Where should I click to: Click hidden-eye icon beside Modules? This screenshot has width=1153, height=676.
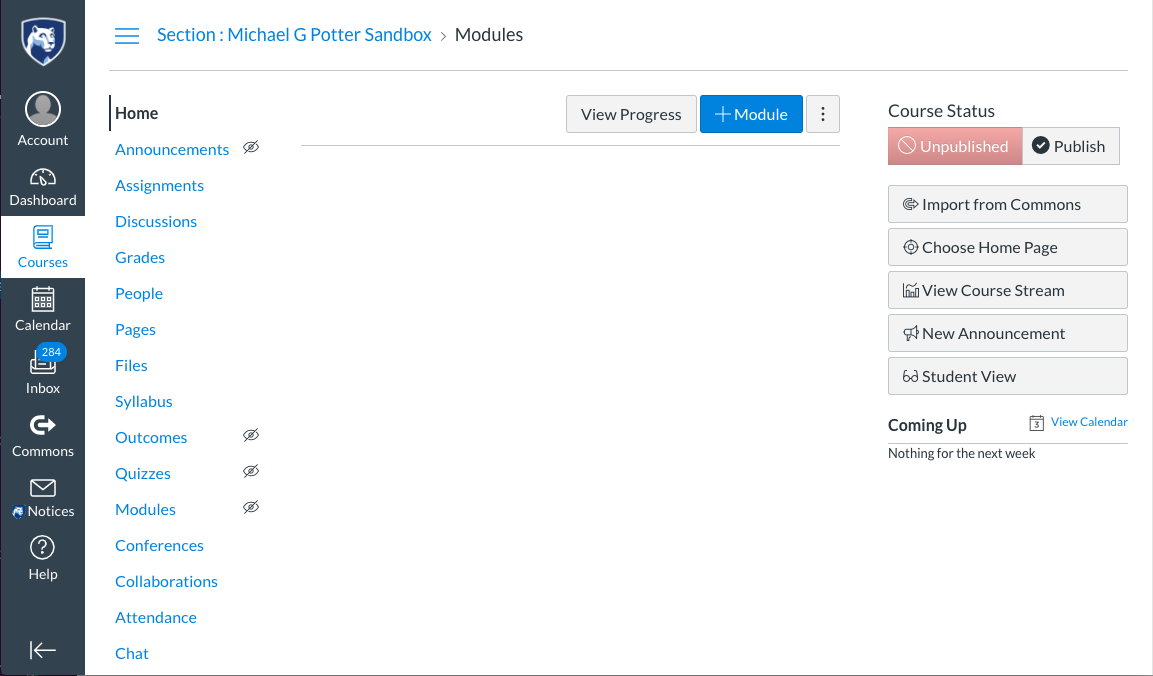tap(251, 507)
